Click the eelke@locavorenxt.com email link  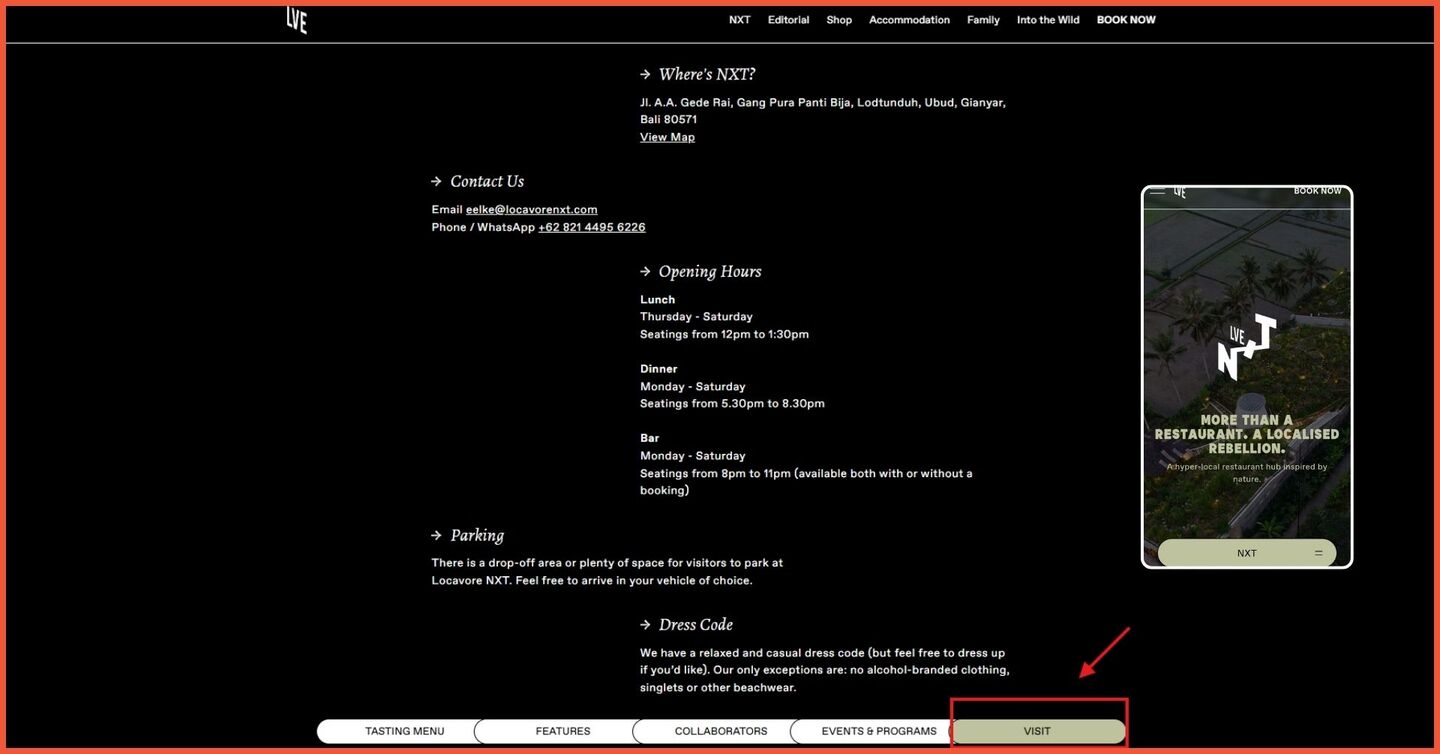(x=531, y=210)
